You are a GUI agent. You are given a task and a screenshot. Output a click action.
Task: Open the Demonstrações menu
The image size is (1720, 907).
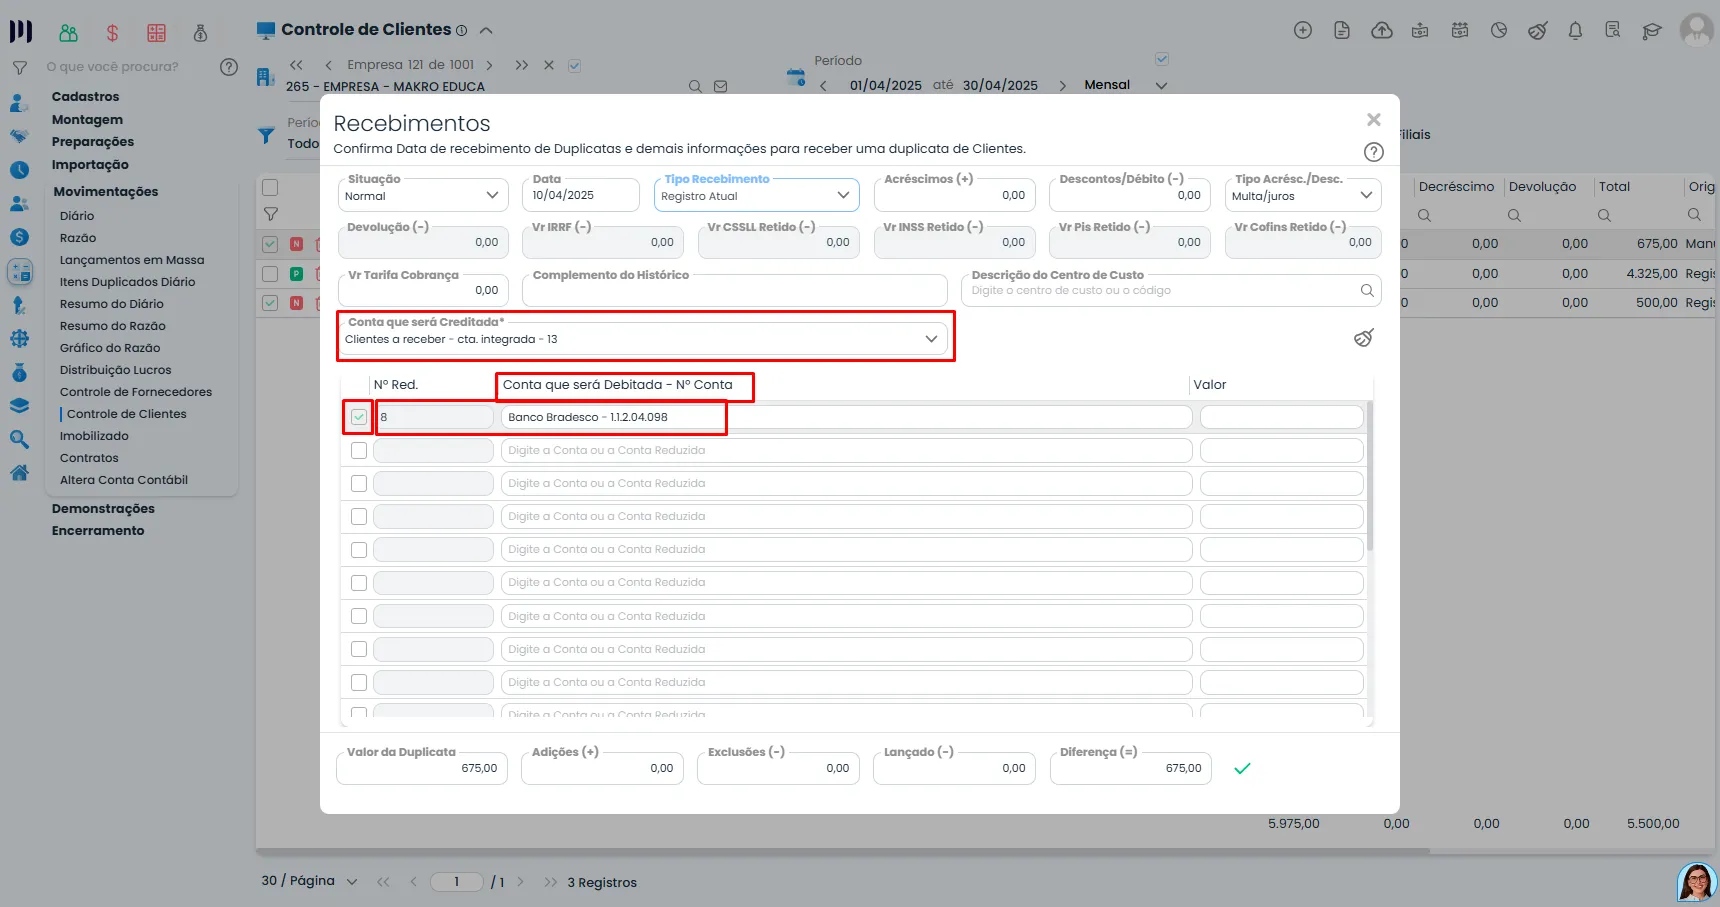pyautogui.click(x=103, y=509)
